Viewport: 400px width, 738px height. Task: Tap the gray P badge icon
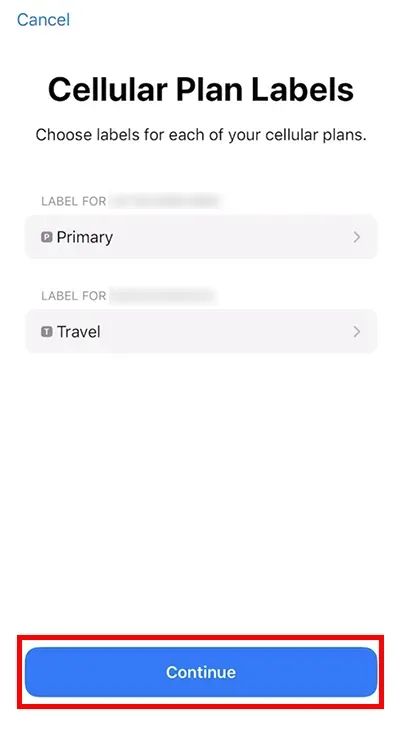(47, 237)
